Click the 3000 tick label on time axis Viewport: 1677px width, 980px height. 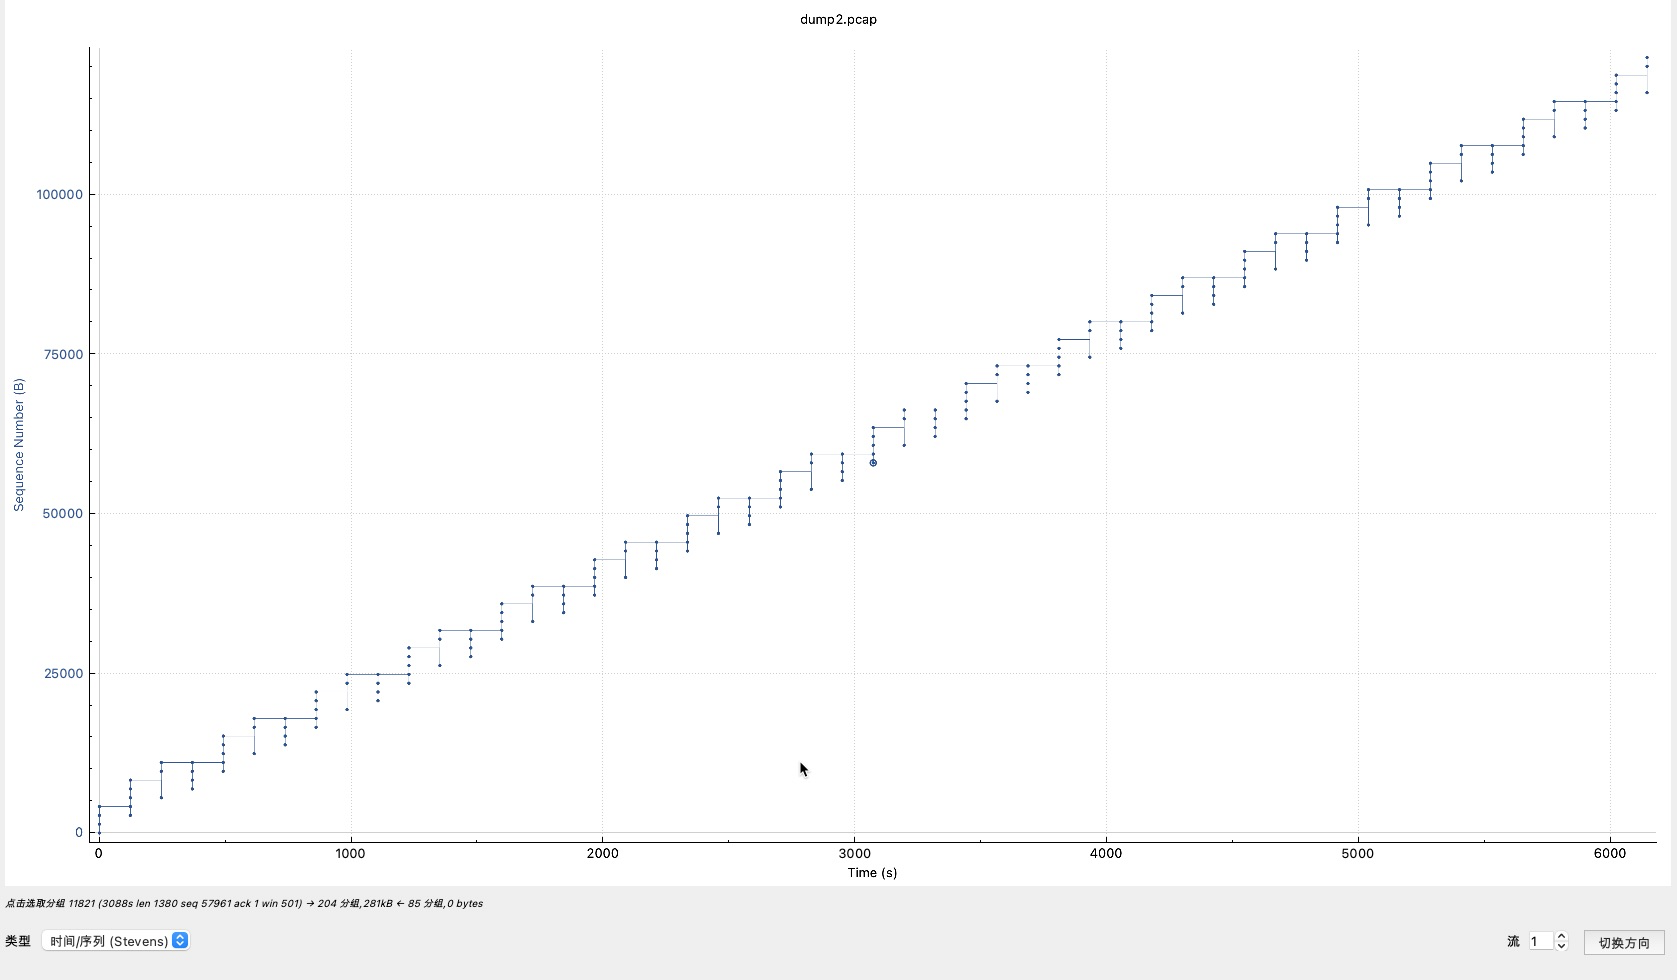[x=854, y=853]
